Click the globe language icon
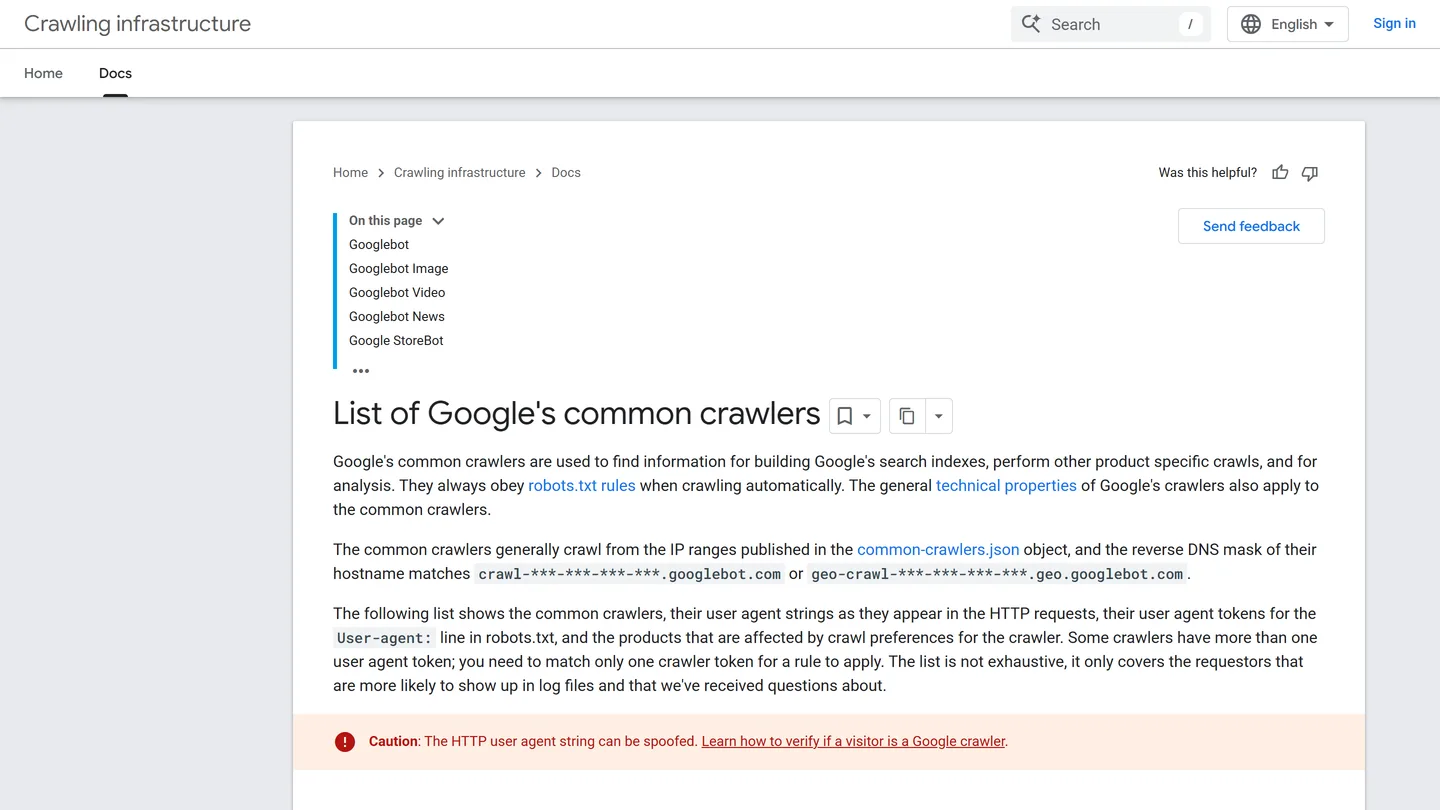The width and height of the screenshot is (1440, 810). pyautogui.click(x=1251, y=24)
